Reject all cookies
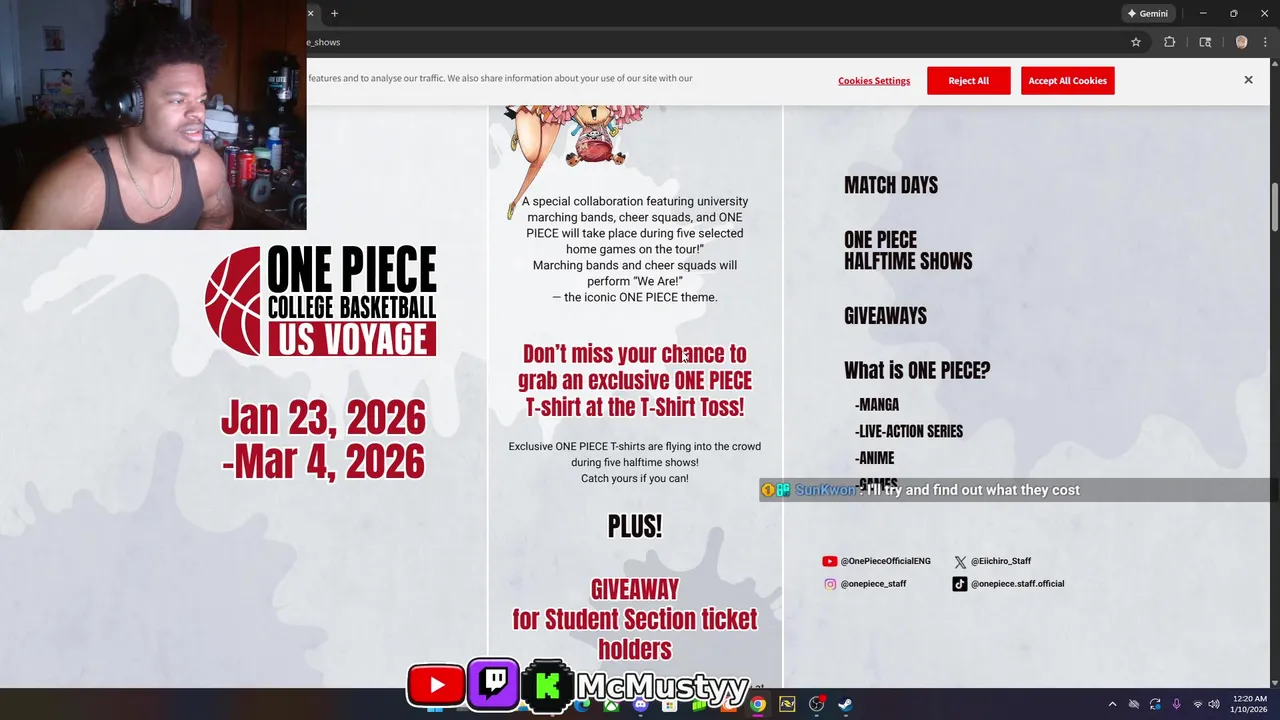The height and width of the screenshot is (720, 1280). pyautogui.click(x=968, y=81)
